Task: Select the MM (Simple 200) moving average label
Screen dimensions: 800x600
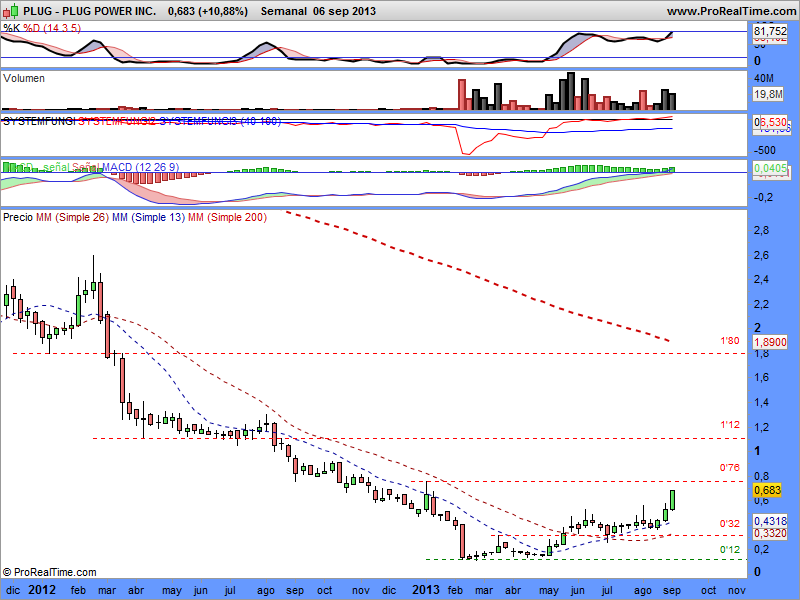Action: click(x=228, y=217)
